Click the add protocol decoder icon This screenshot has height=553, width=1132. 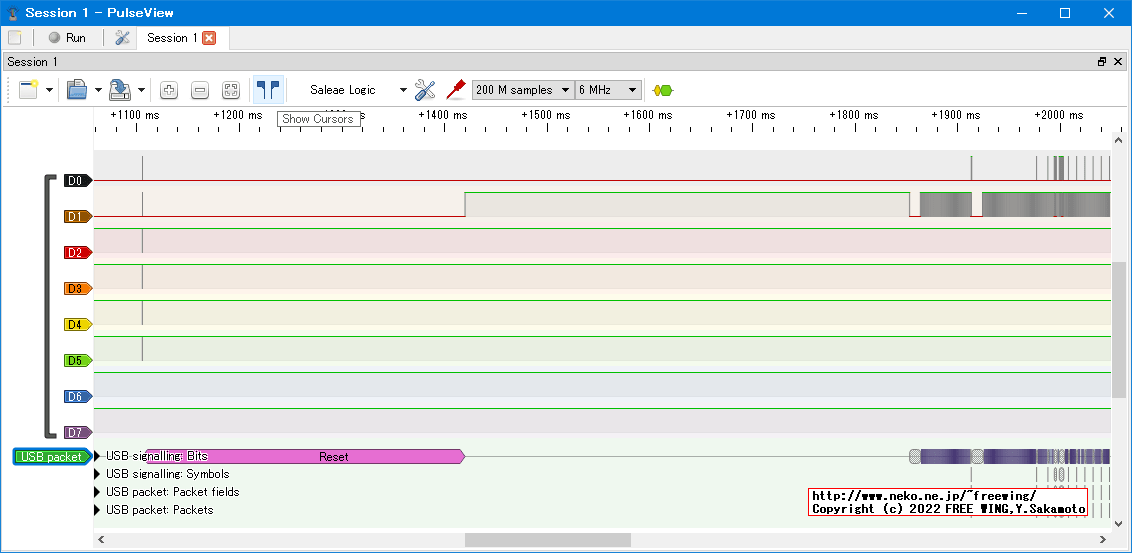662,90
